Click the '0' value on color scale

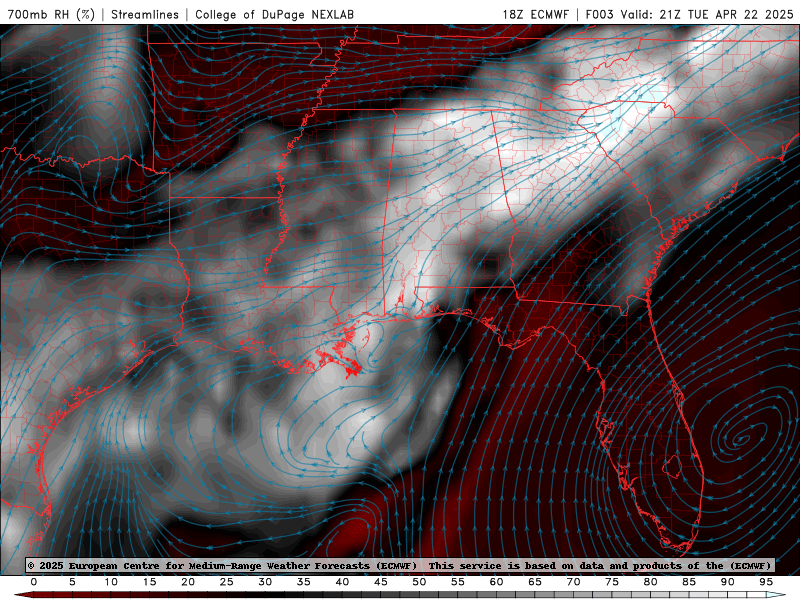tap(34, 582)
